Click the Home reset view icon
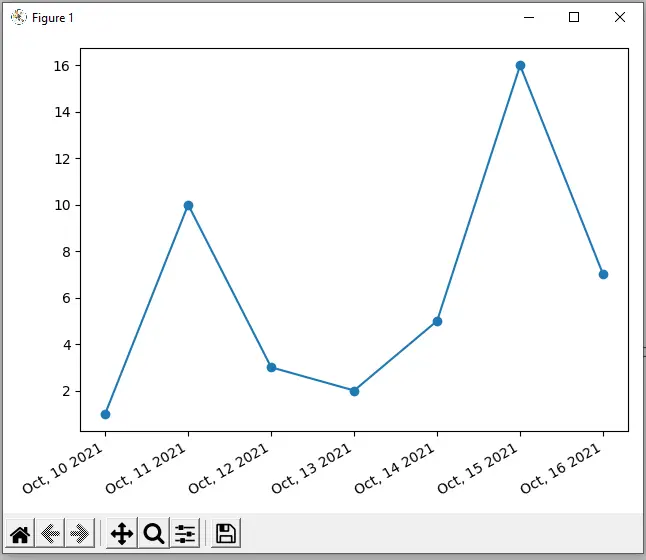 click(20, 534)
